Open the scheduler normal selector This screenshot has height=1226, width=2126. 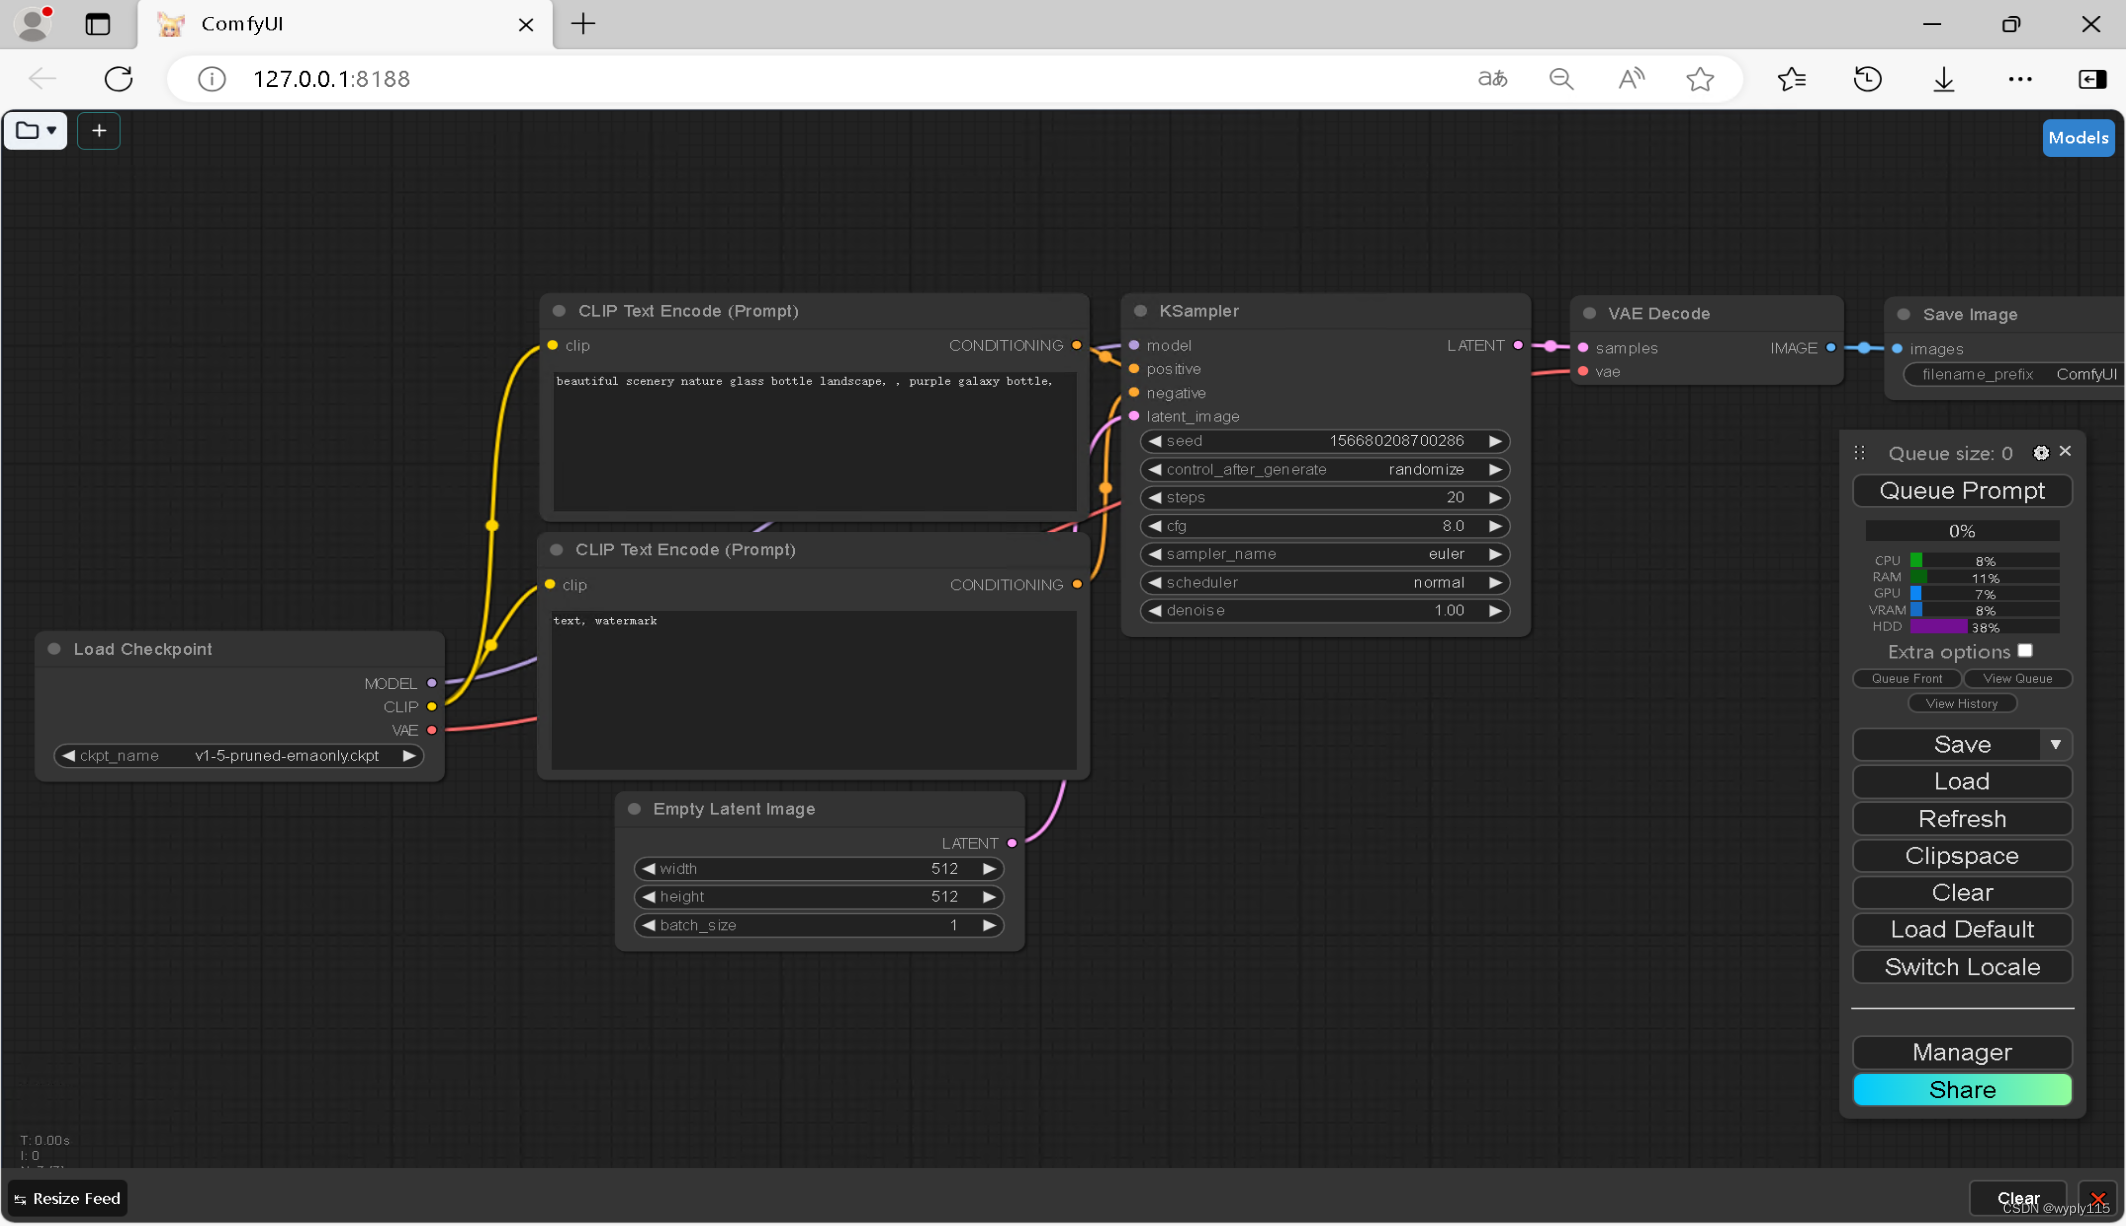click(1325, 582)
